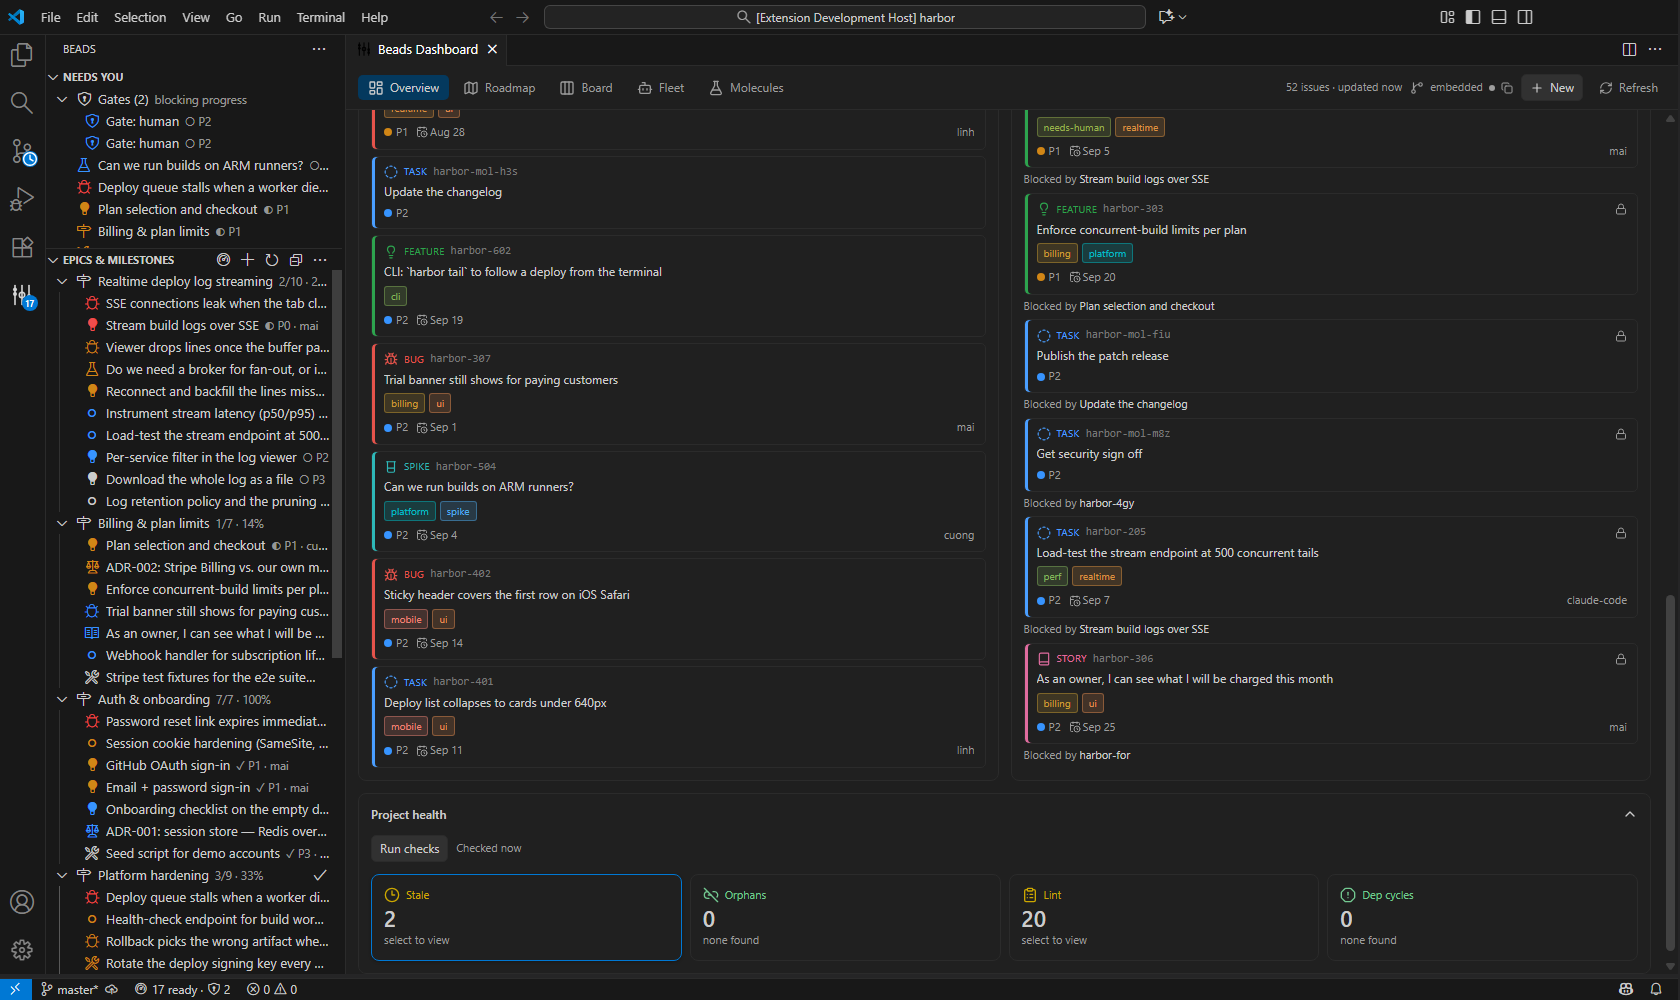This screenshot has height=1000, width=1680.
Task: Select the Overview tab
Action: [404, 88]
